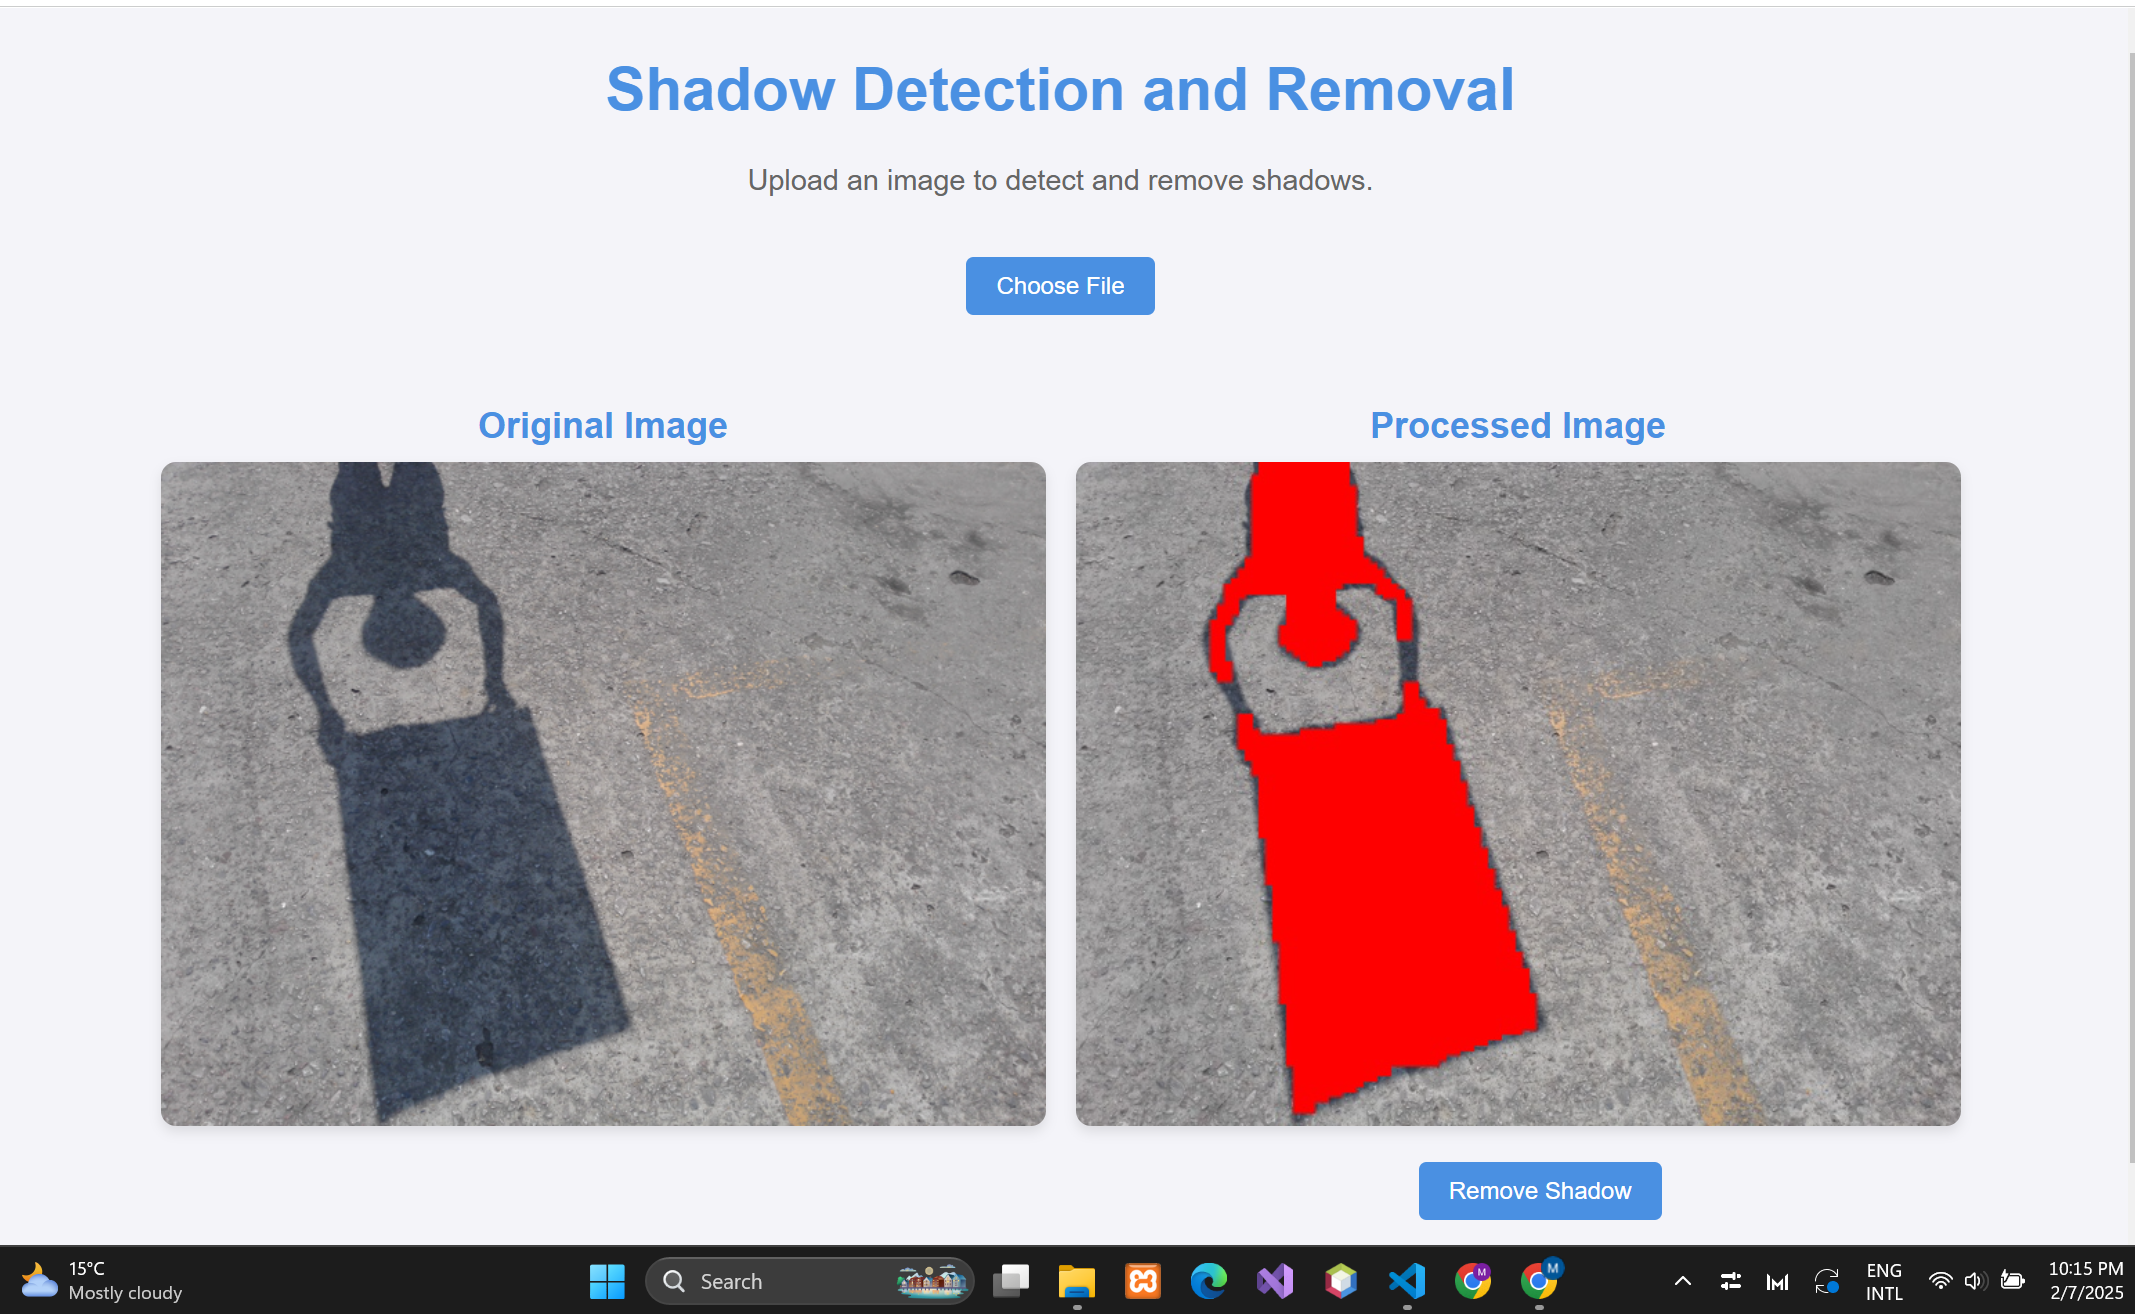
Task: Open the clock and date panel
Action: [2085, 1281]
